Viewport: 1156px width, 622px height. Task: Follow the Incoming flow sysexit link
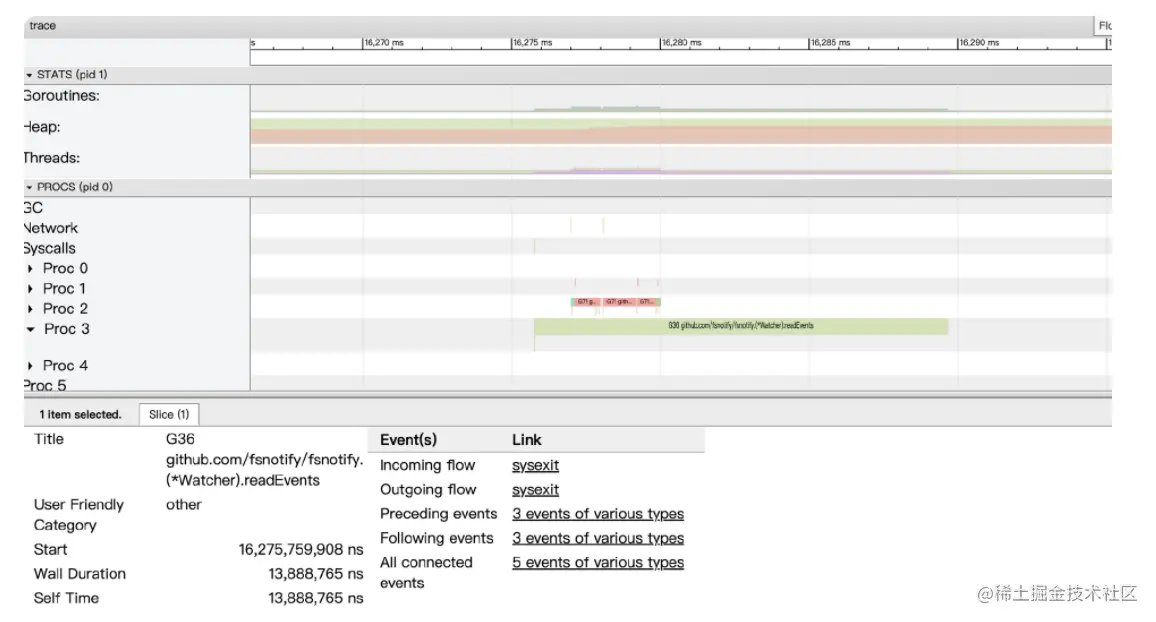tap(535, 465)
